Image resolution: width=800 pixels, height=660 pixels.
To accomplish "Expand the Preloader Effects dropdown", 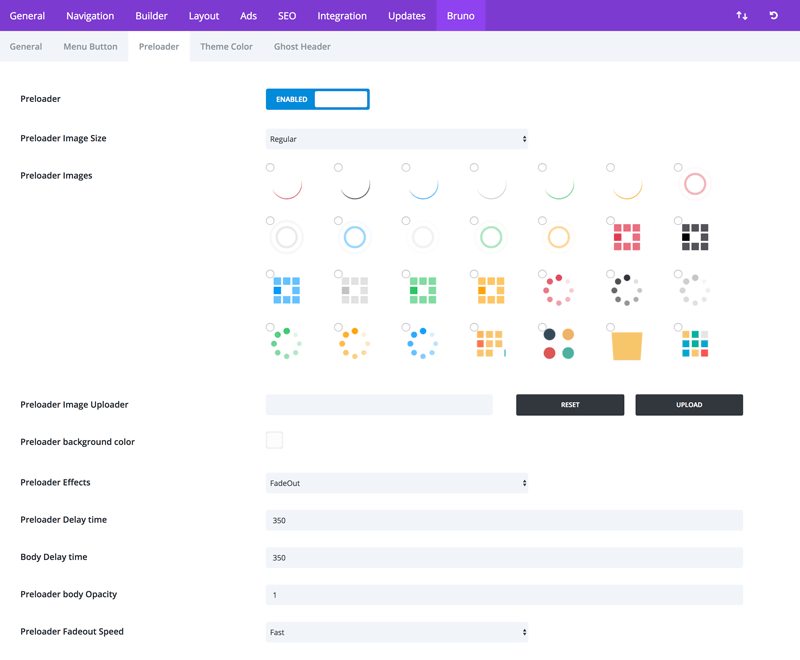I will pos(397,483).
